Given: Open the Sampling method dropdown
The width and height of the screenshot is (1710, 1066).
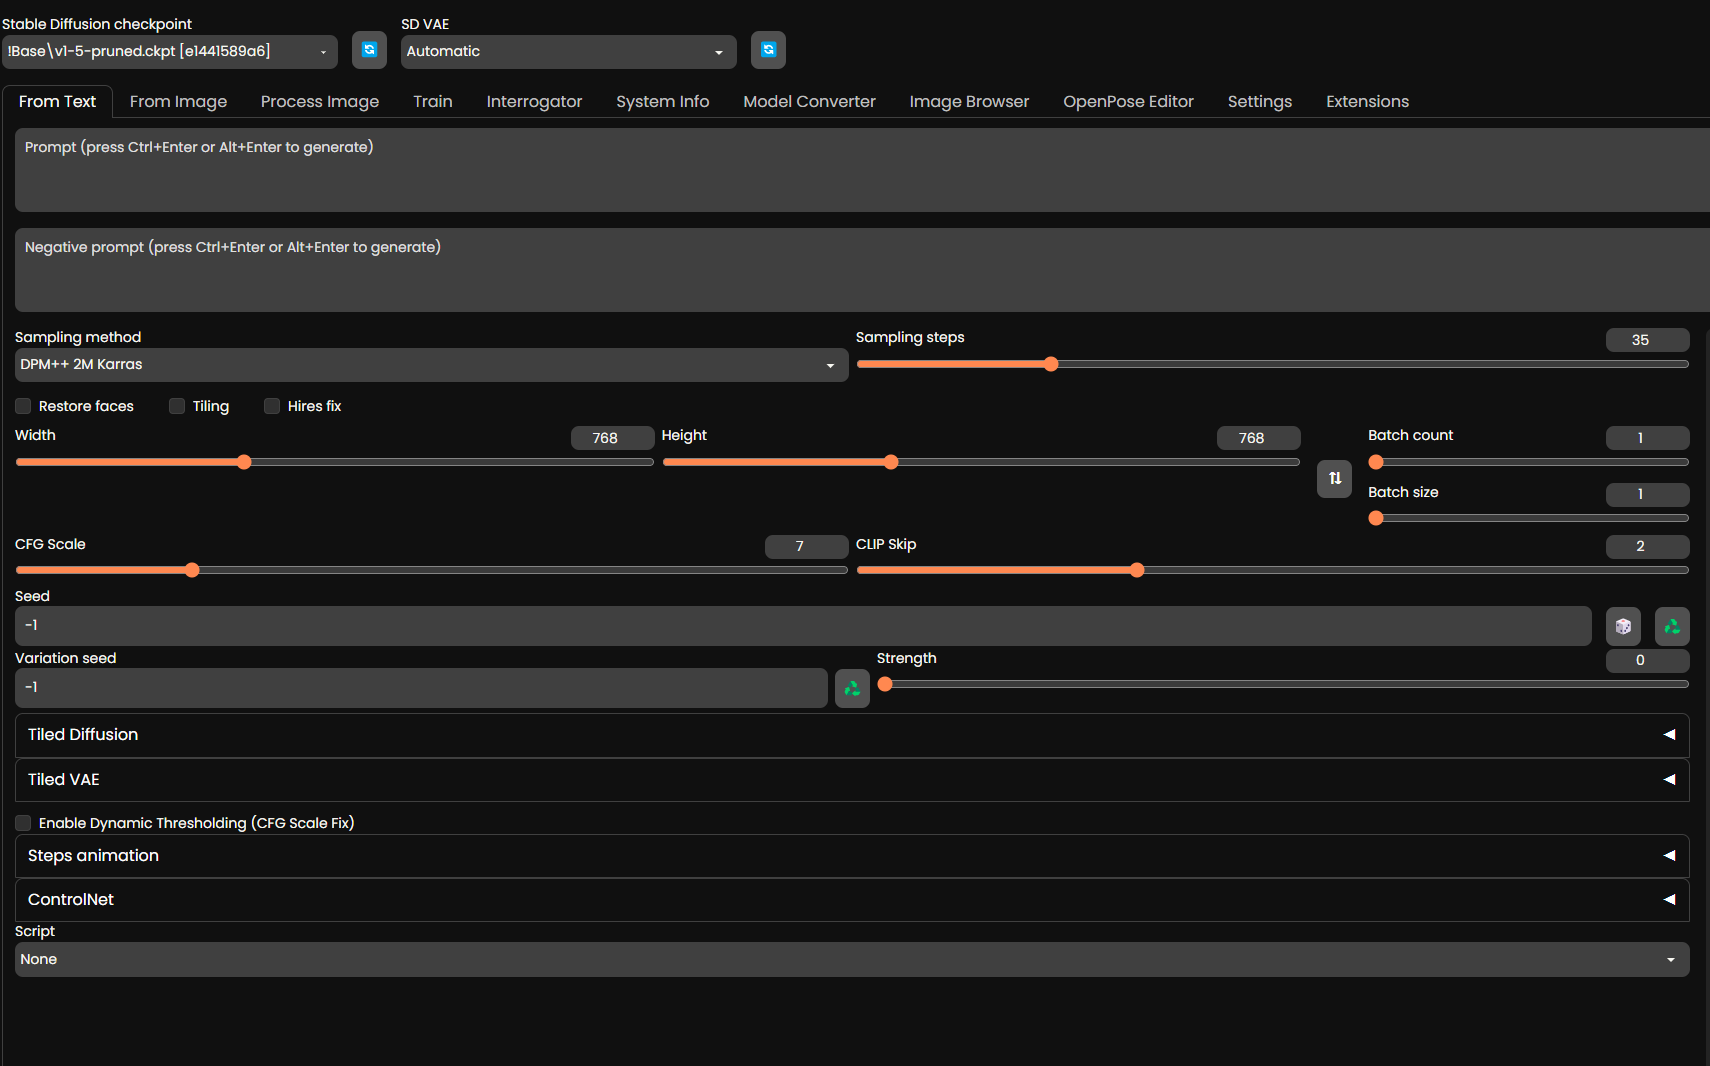Looking at the screenshot, I should (x=430, y=365).
